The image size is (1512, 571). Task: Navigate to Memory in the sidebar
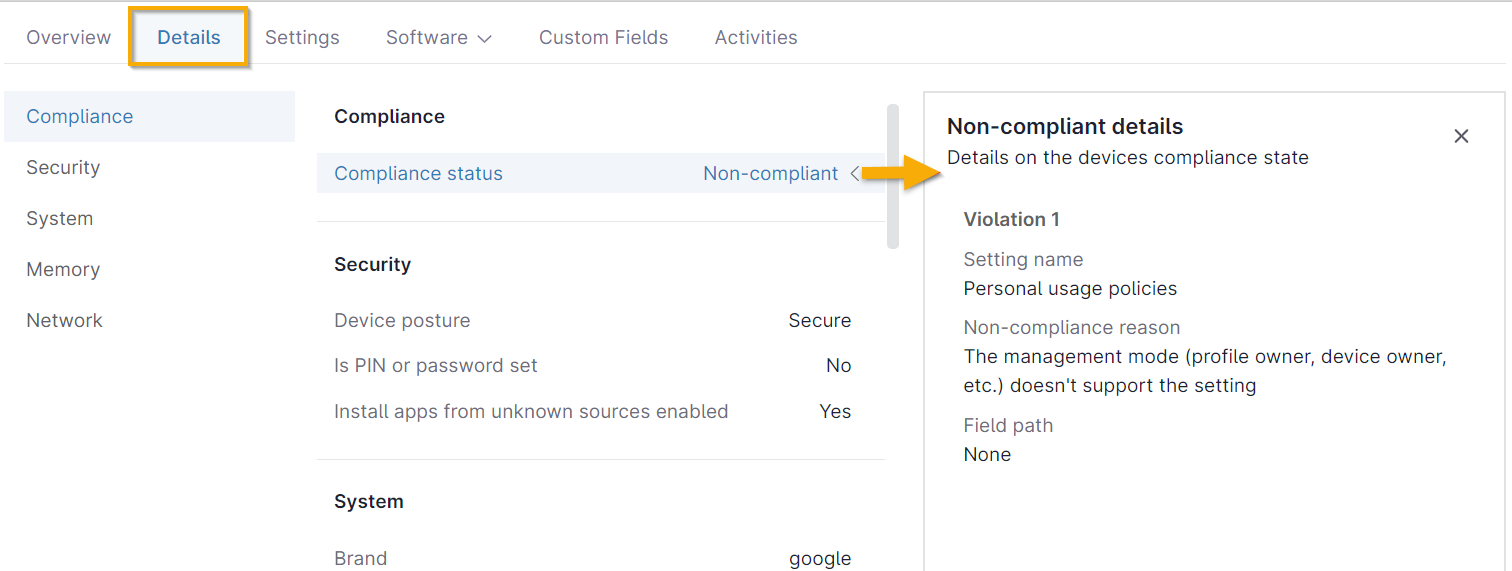click(63, 269)
